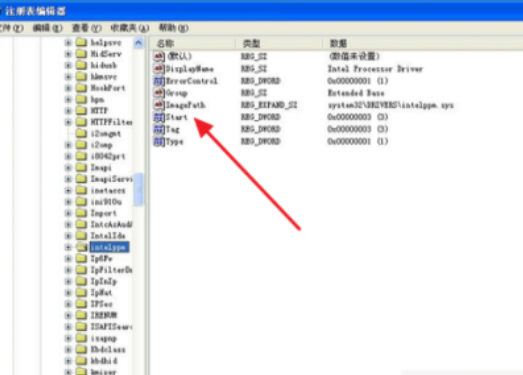Image resolution: width=523 pixels, height=375 pixels.
Task: Expand the i2omp key
Action: point(68,145)
